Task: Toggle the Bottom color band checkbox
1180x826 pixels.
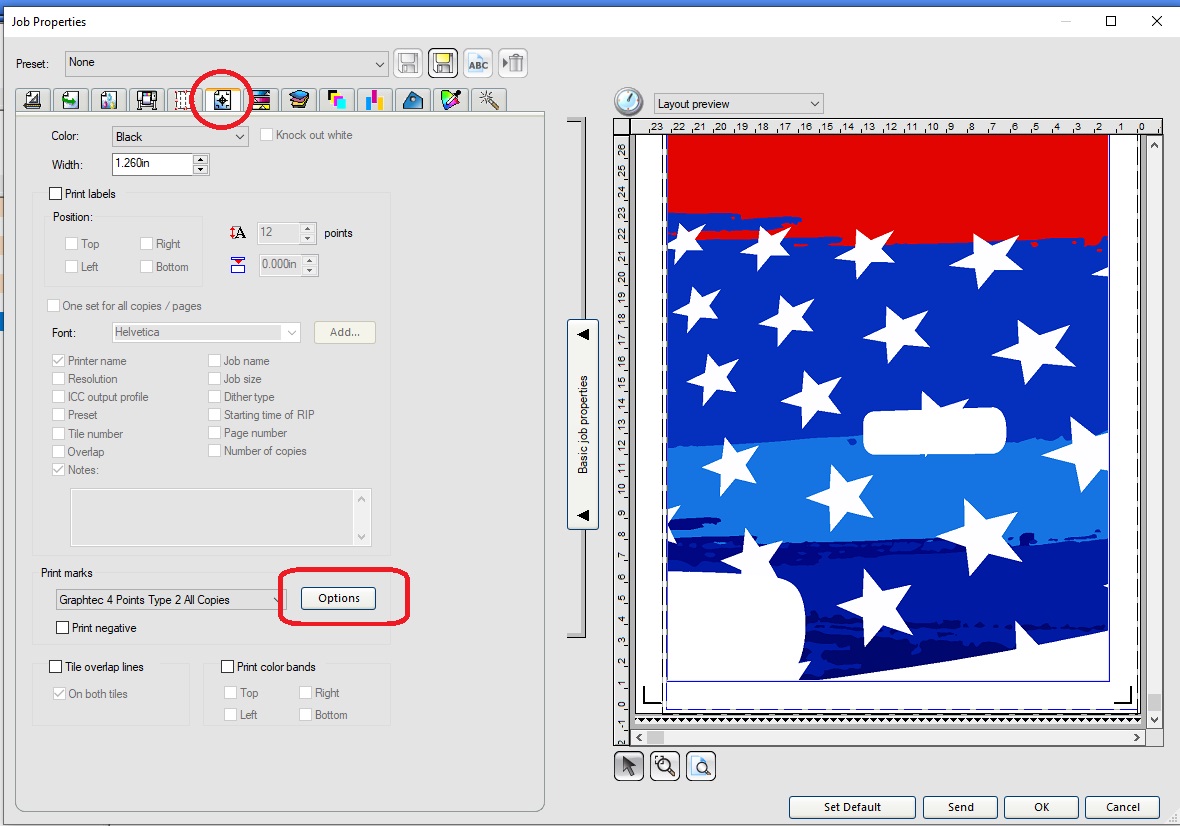Action: coord(306,715)
